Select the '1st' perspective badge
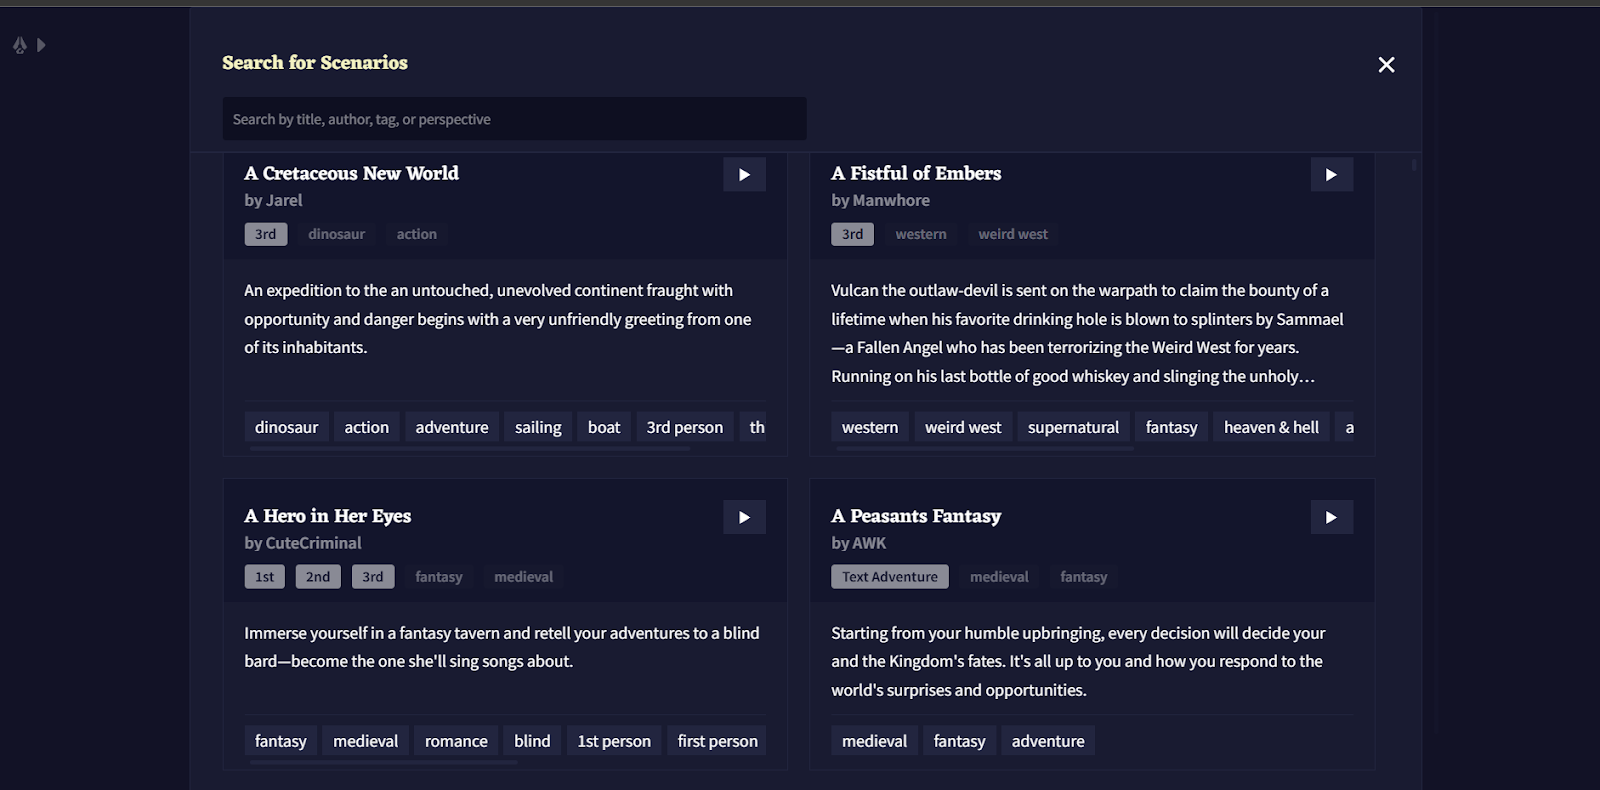This screenshot has height=790, width=1600. 264,577
